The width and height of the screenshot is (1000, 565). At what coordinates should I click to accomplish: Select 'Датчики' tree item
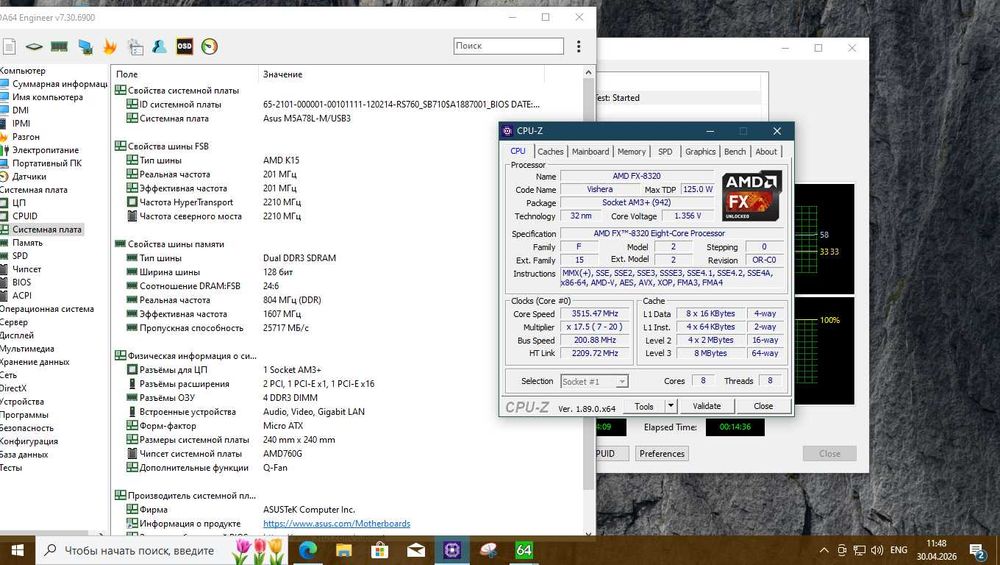tap(29, 177)
